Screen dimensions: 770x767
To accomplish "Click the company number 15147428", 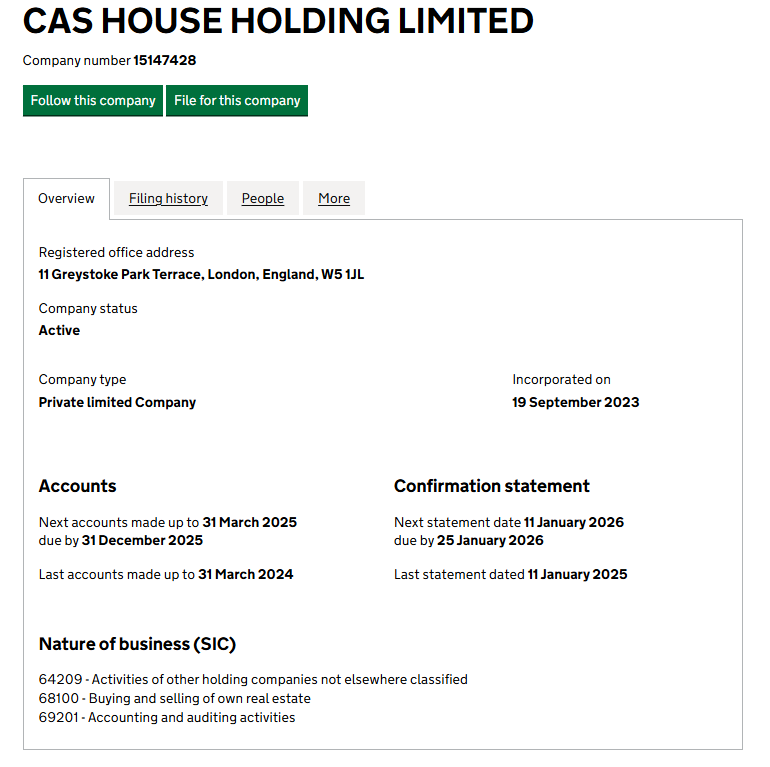I will 165,60.
